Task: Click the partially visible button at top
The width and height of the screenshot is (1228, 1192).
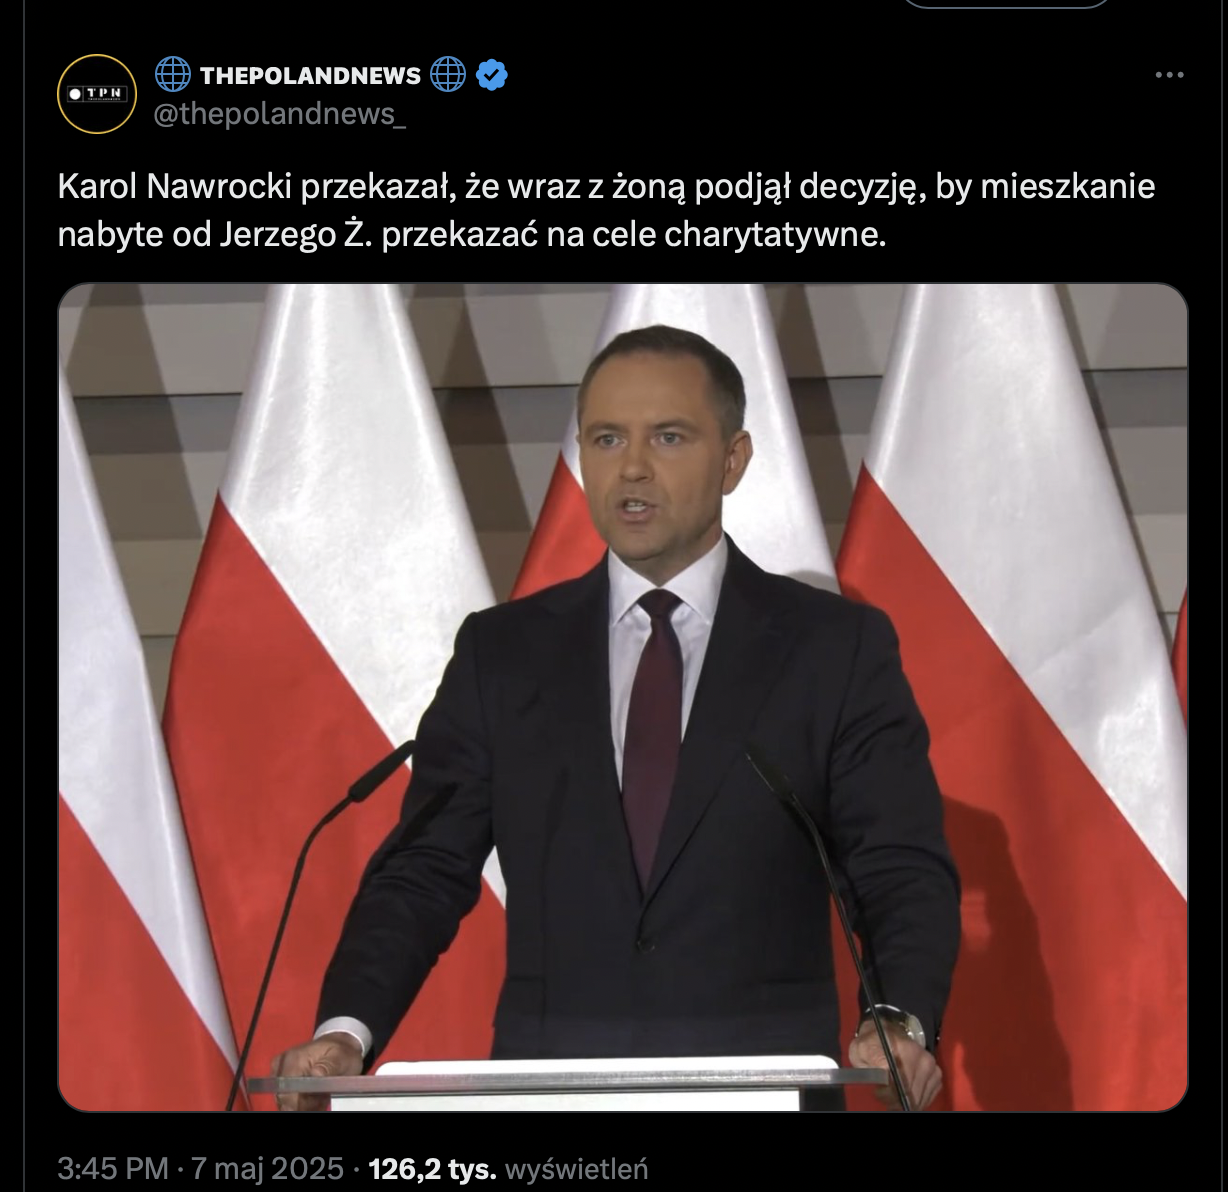Action: click(1007, 4)
